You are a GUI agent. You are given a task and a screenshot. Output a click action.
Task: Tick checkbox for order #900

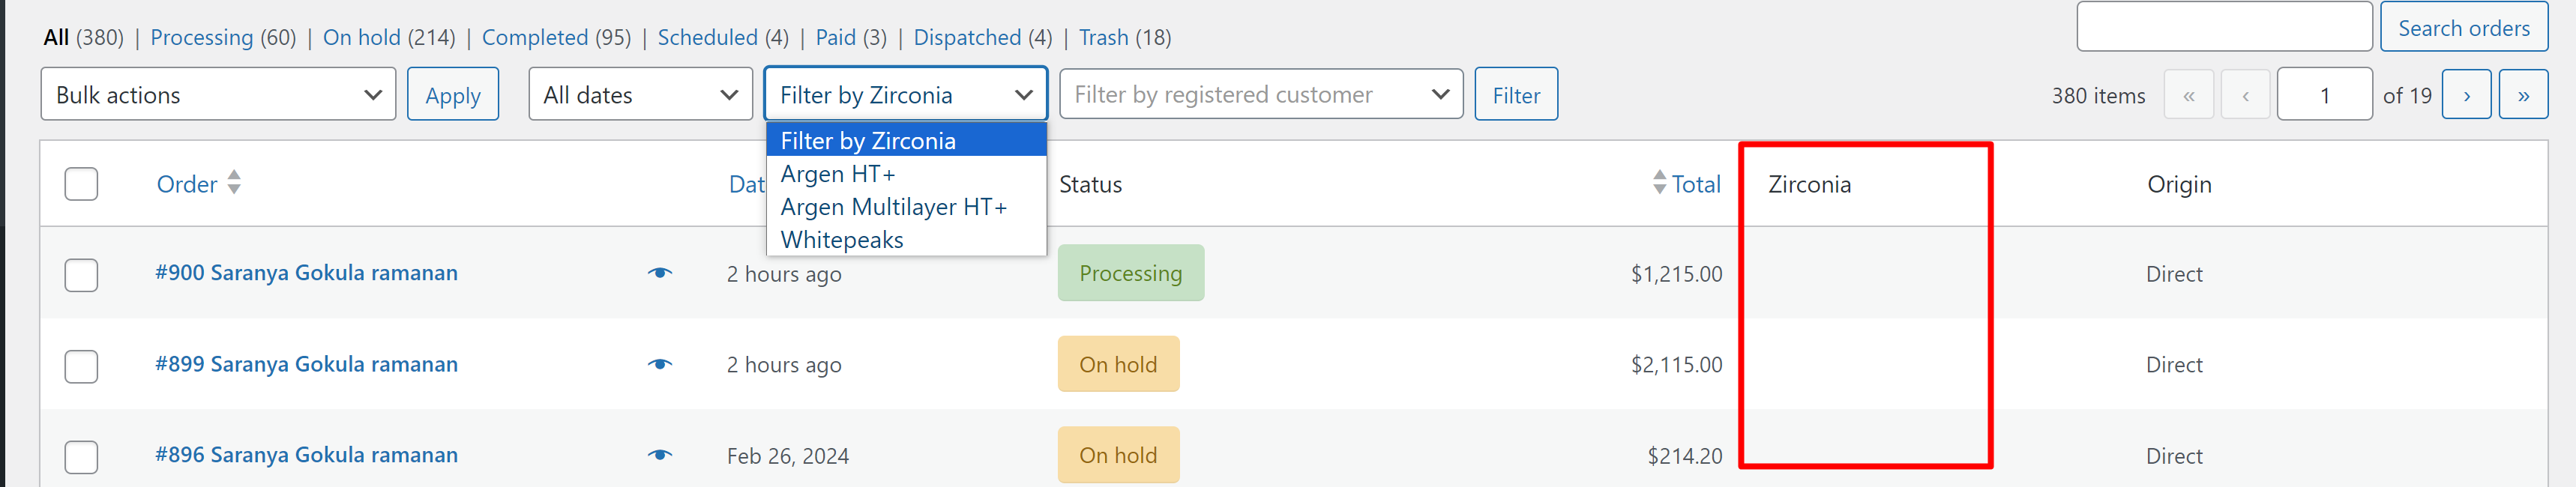81,275
